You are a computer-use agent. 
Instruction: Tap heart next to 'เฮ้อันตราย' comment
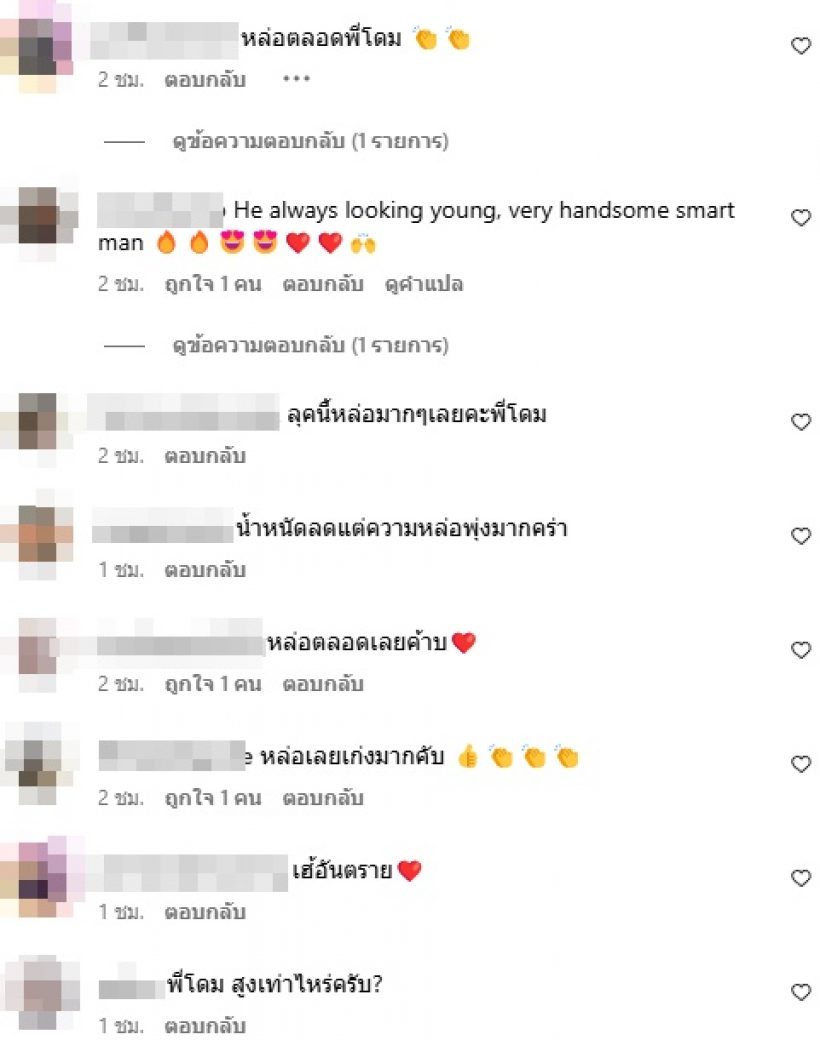(x=801, y=878)
